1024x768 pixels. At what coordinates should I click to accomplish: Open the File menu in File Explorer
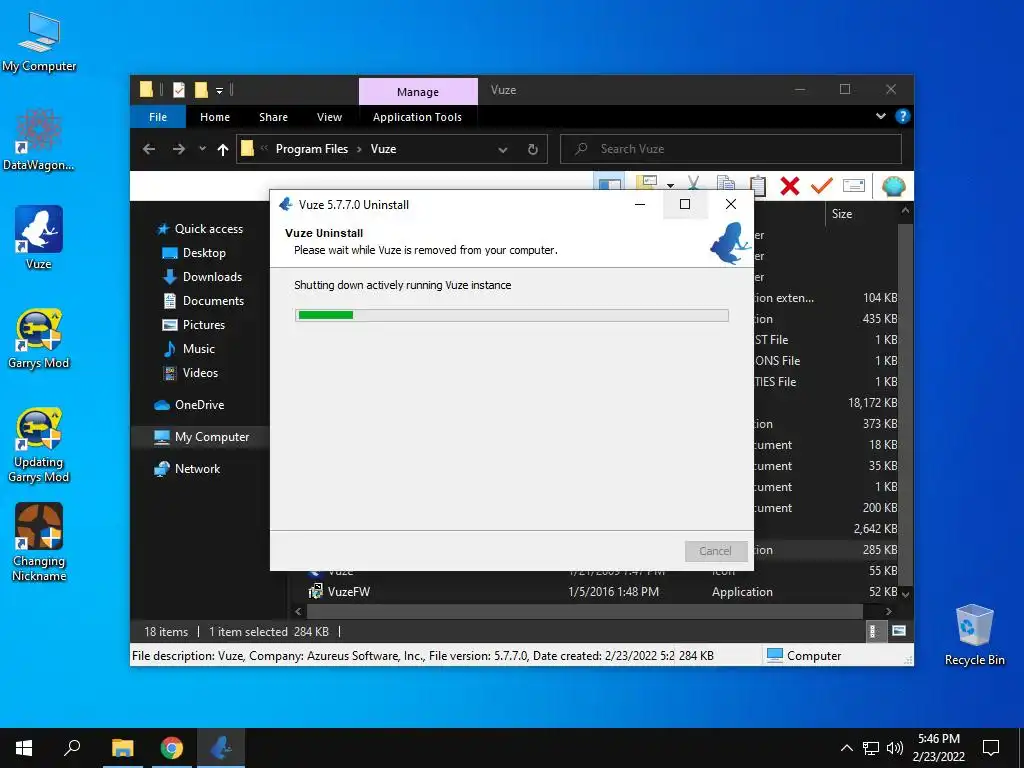[158, 117]
